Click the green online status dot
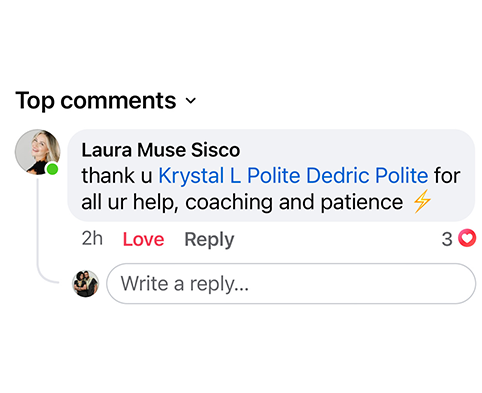Screen dimensions: 482x393 [52, 169]
